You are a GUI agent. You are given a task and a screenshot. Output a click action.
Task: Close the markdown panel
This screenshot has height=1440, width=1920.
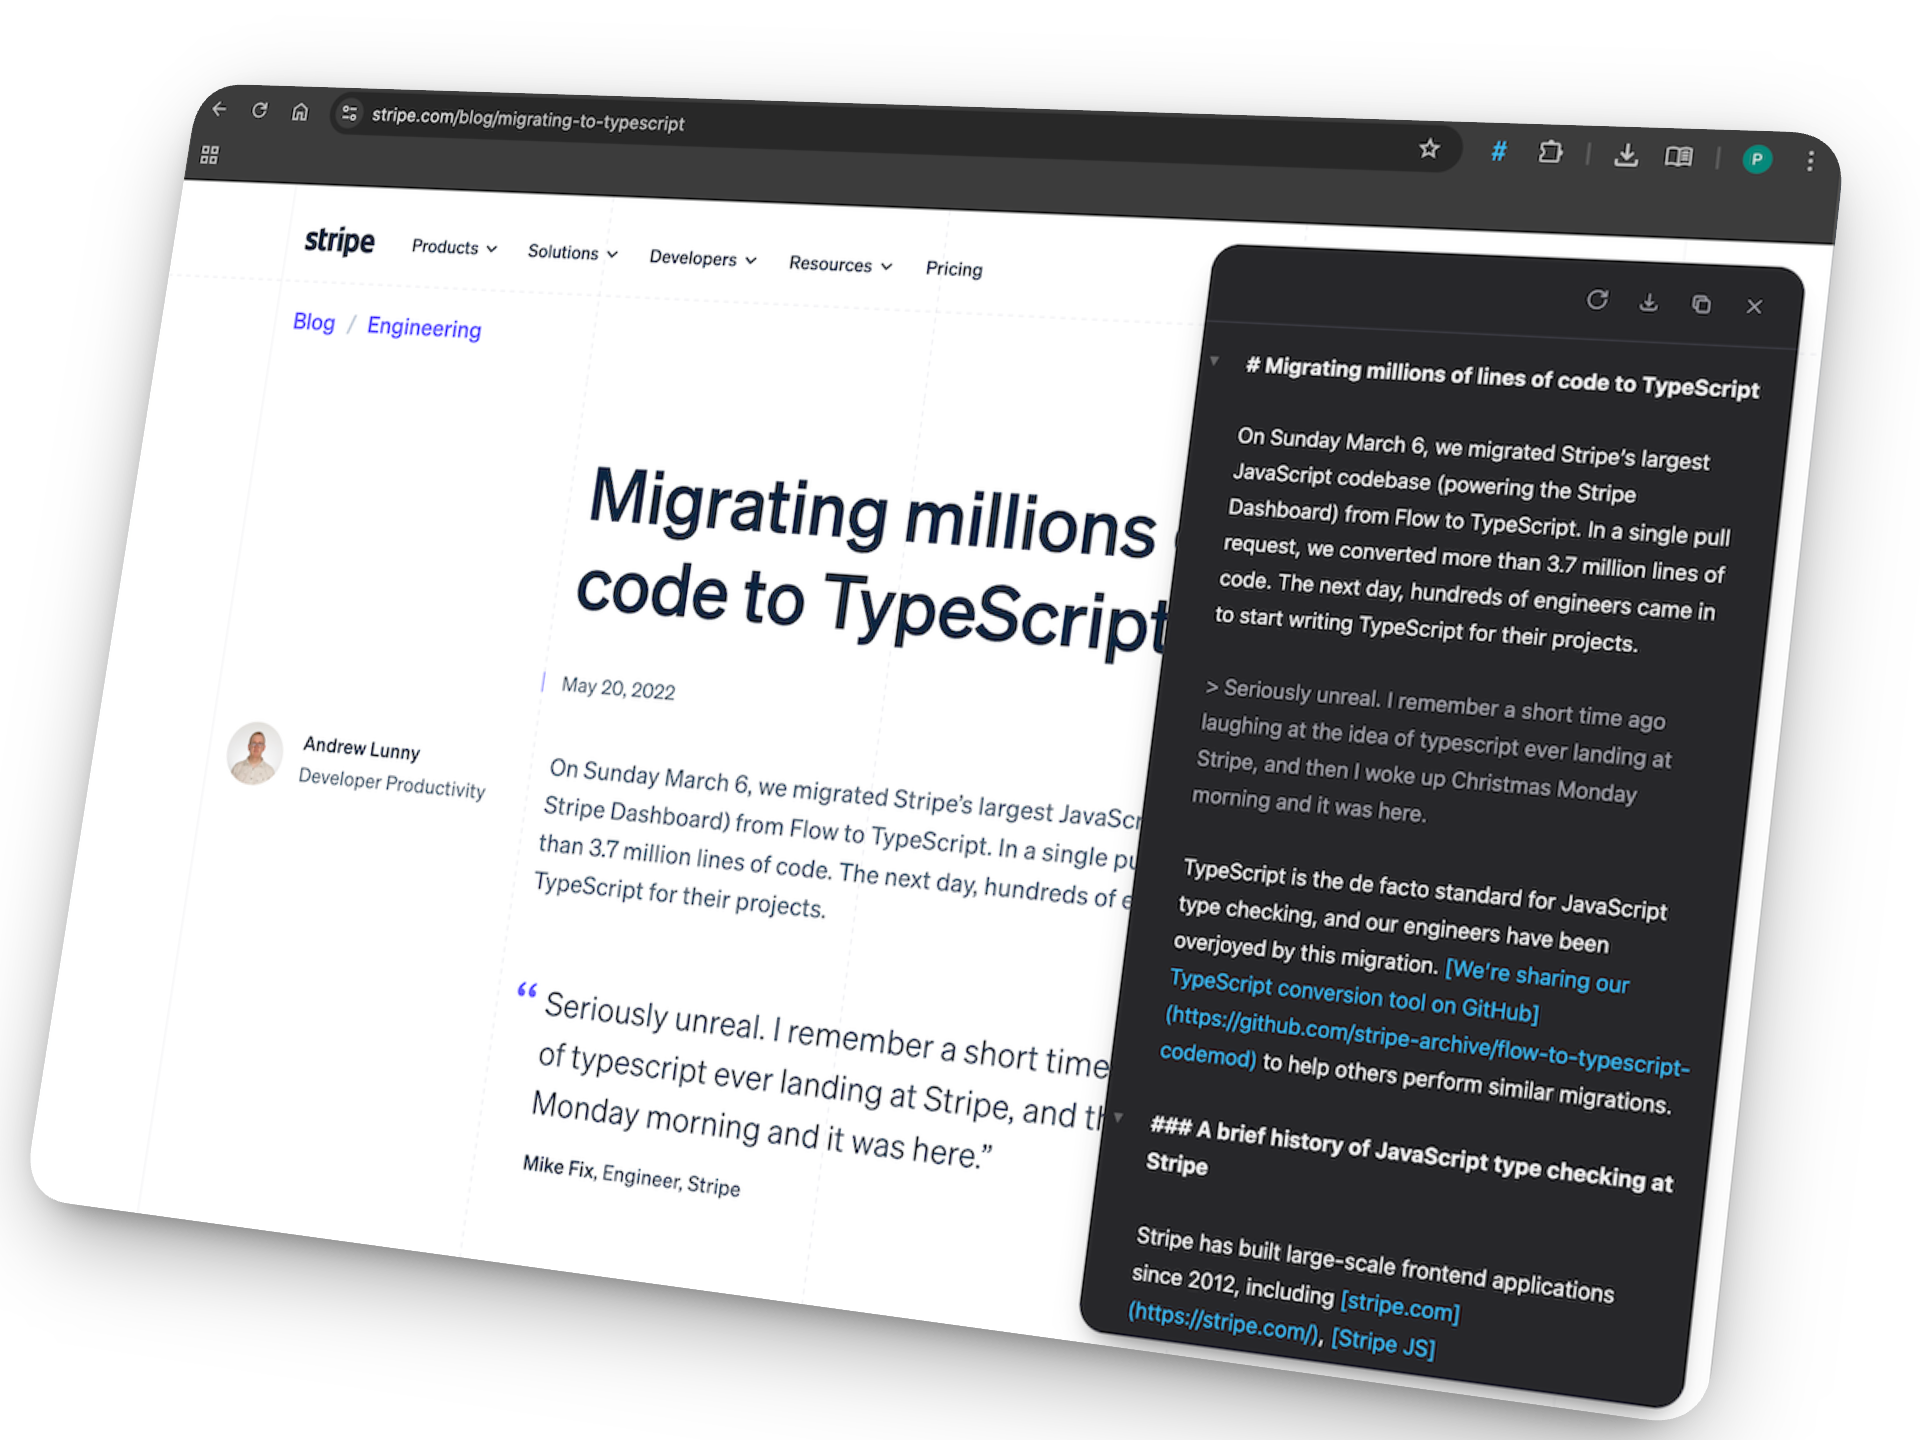[1754, 306]
